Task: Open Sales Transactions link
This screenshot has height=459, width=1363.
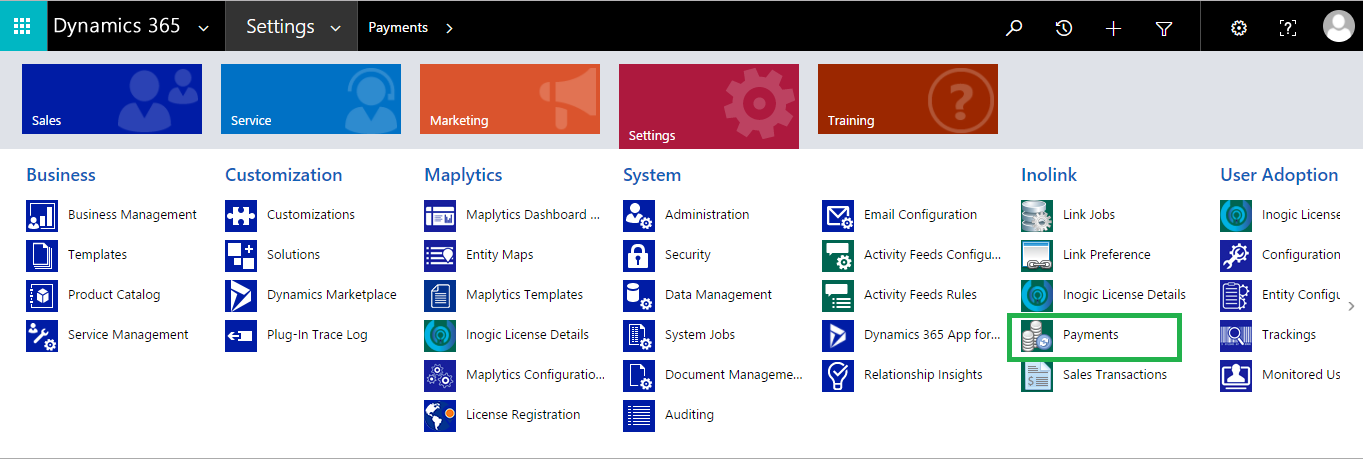Action: (x=1115, y=375)
